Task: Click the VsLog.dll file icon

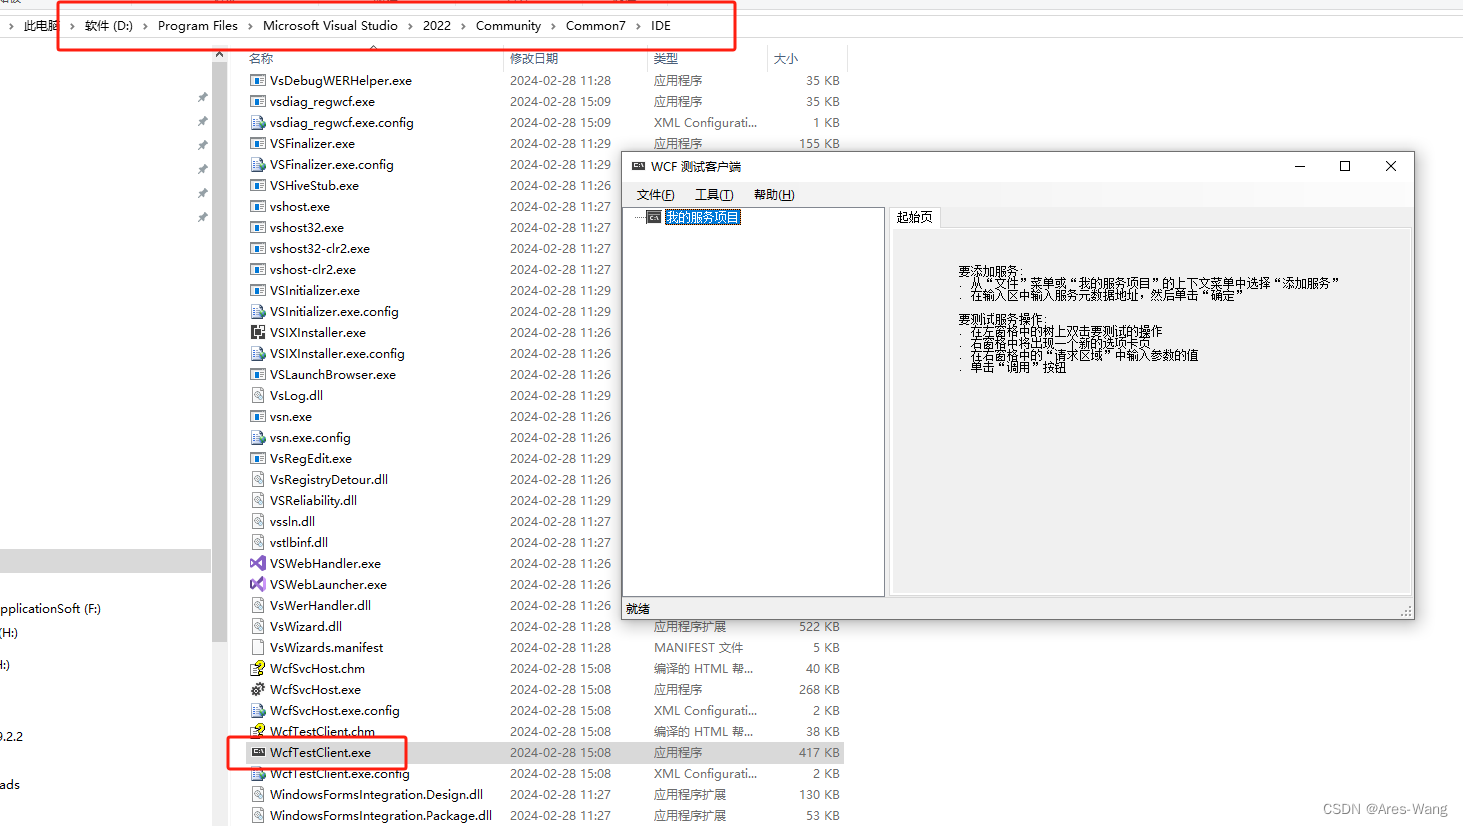Action: (x=258, y=395)
